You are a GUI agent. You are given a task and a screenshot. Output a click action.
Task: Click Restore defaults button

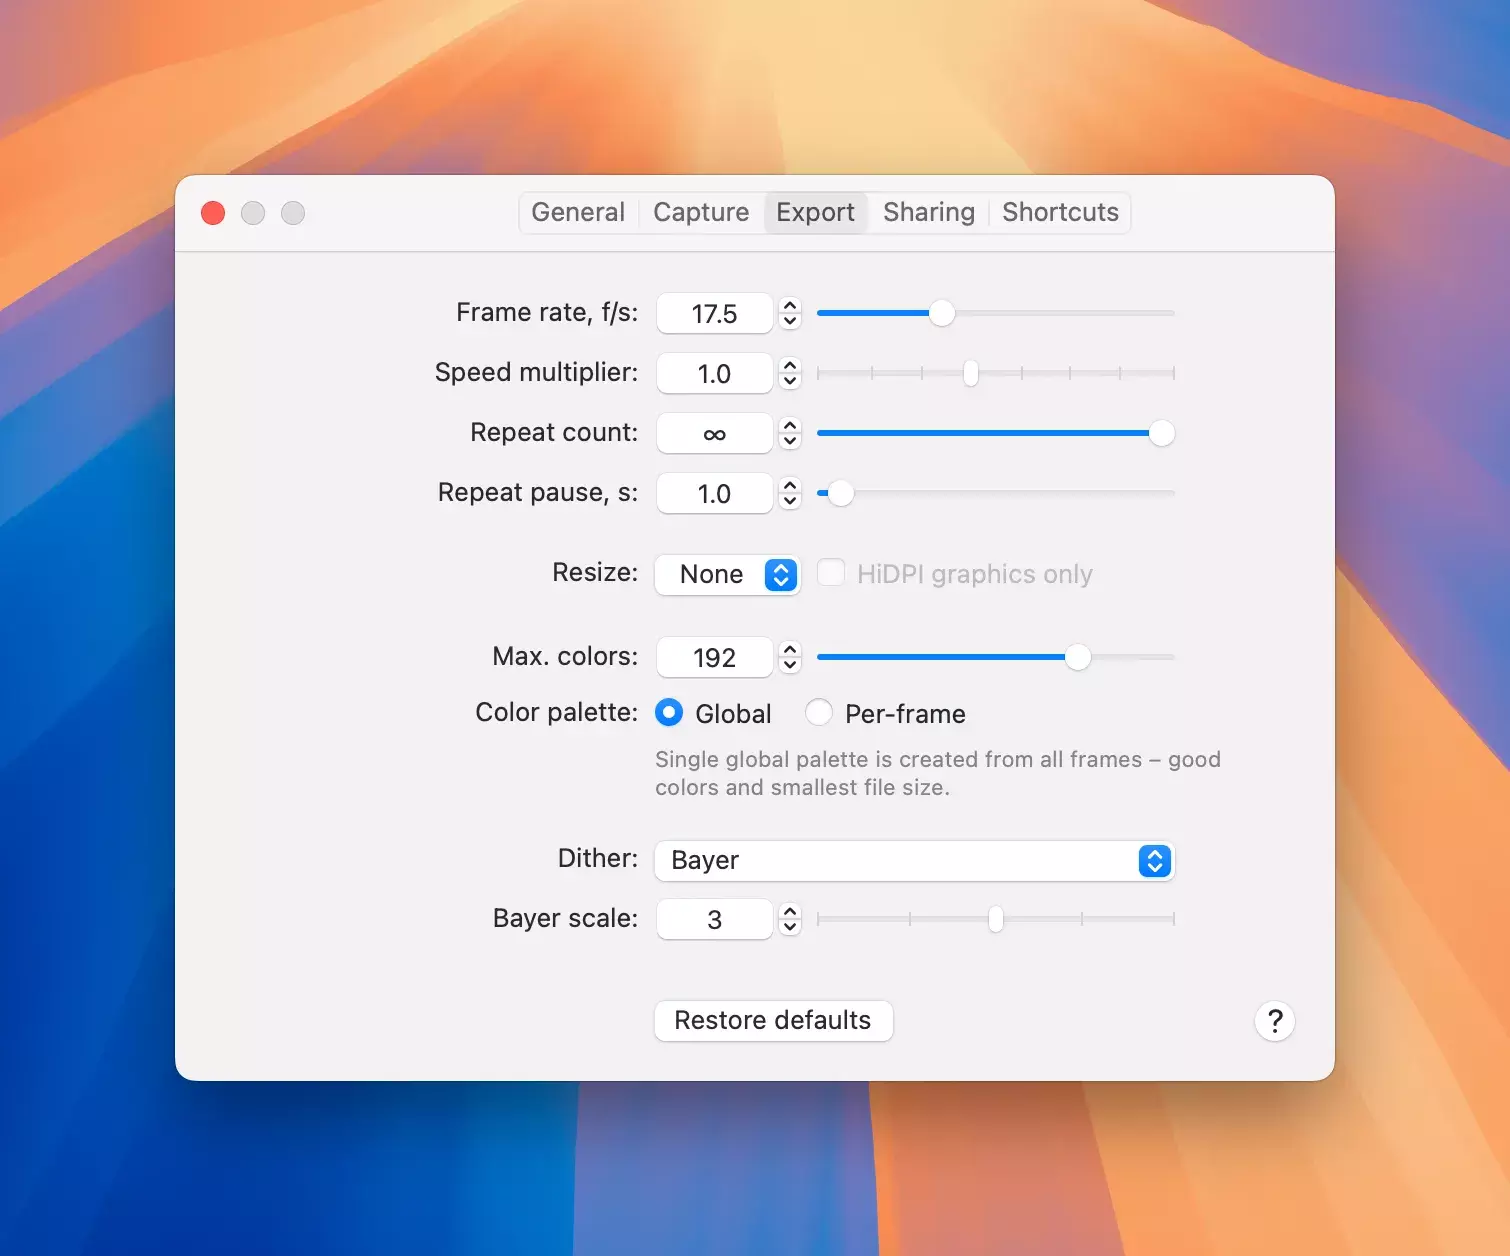pos(773,1021)
